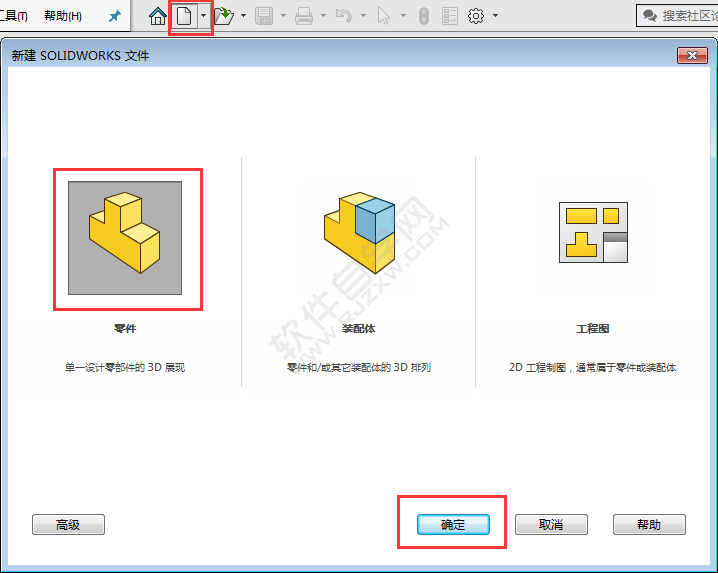Open the File Properties list icon
This screenshot has height=573, width=718.
pyautogui.click(x=450, y=16)
